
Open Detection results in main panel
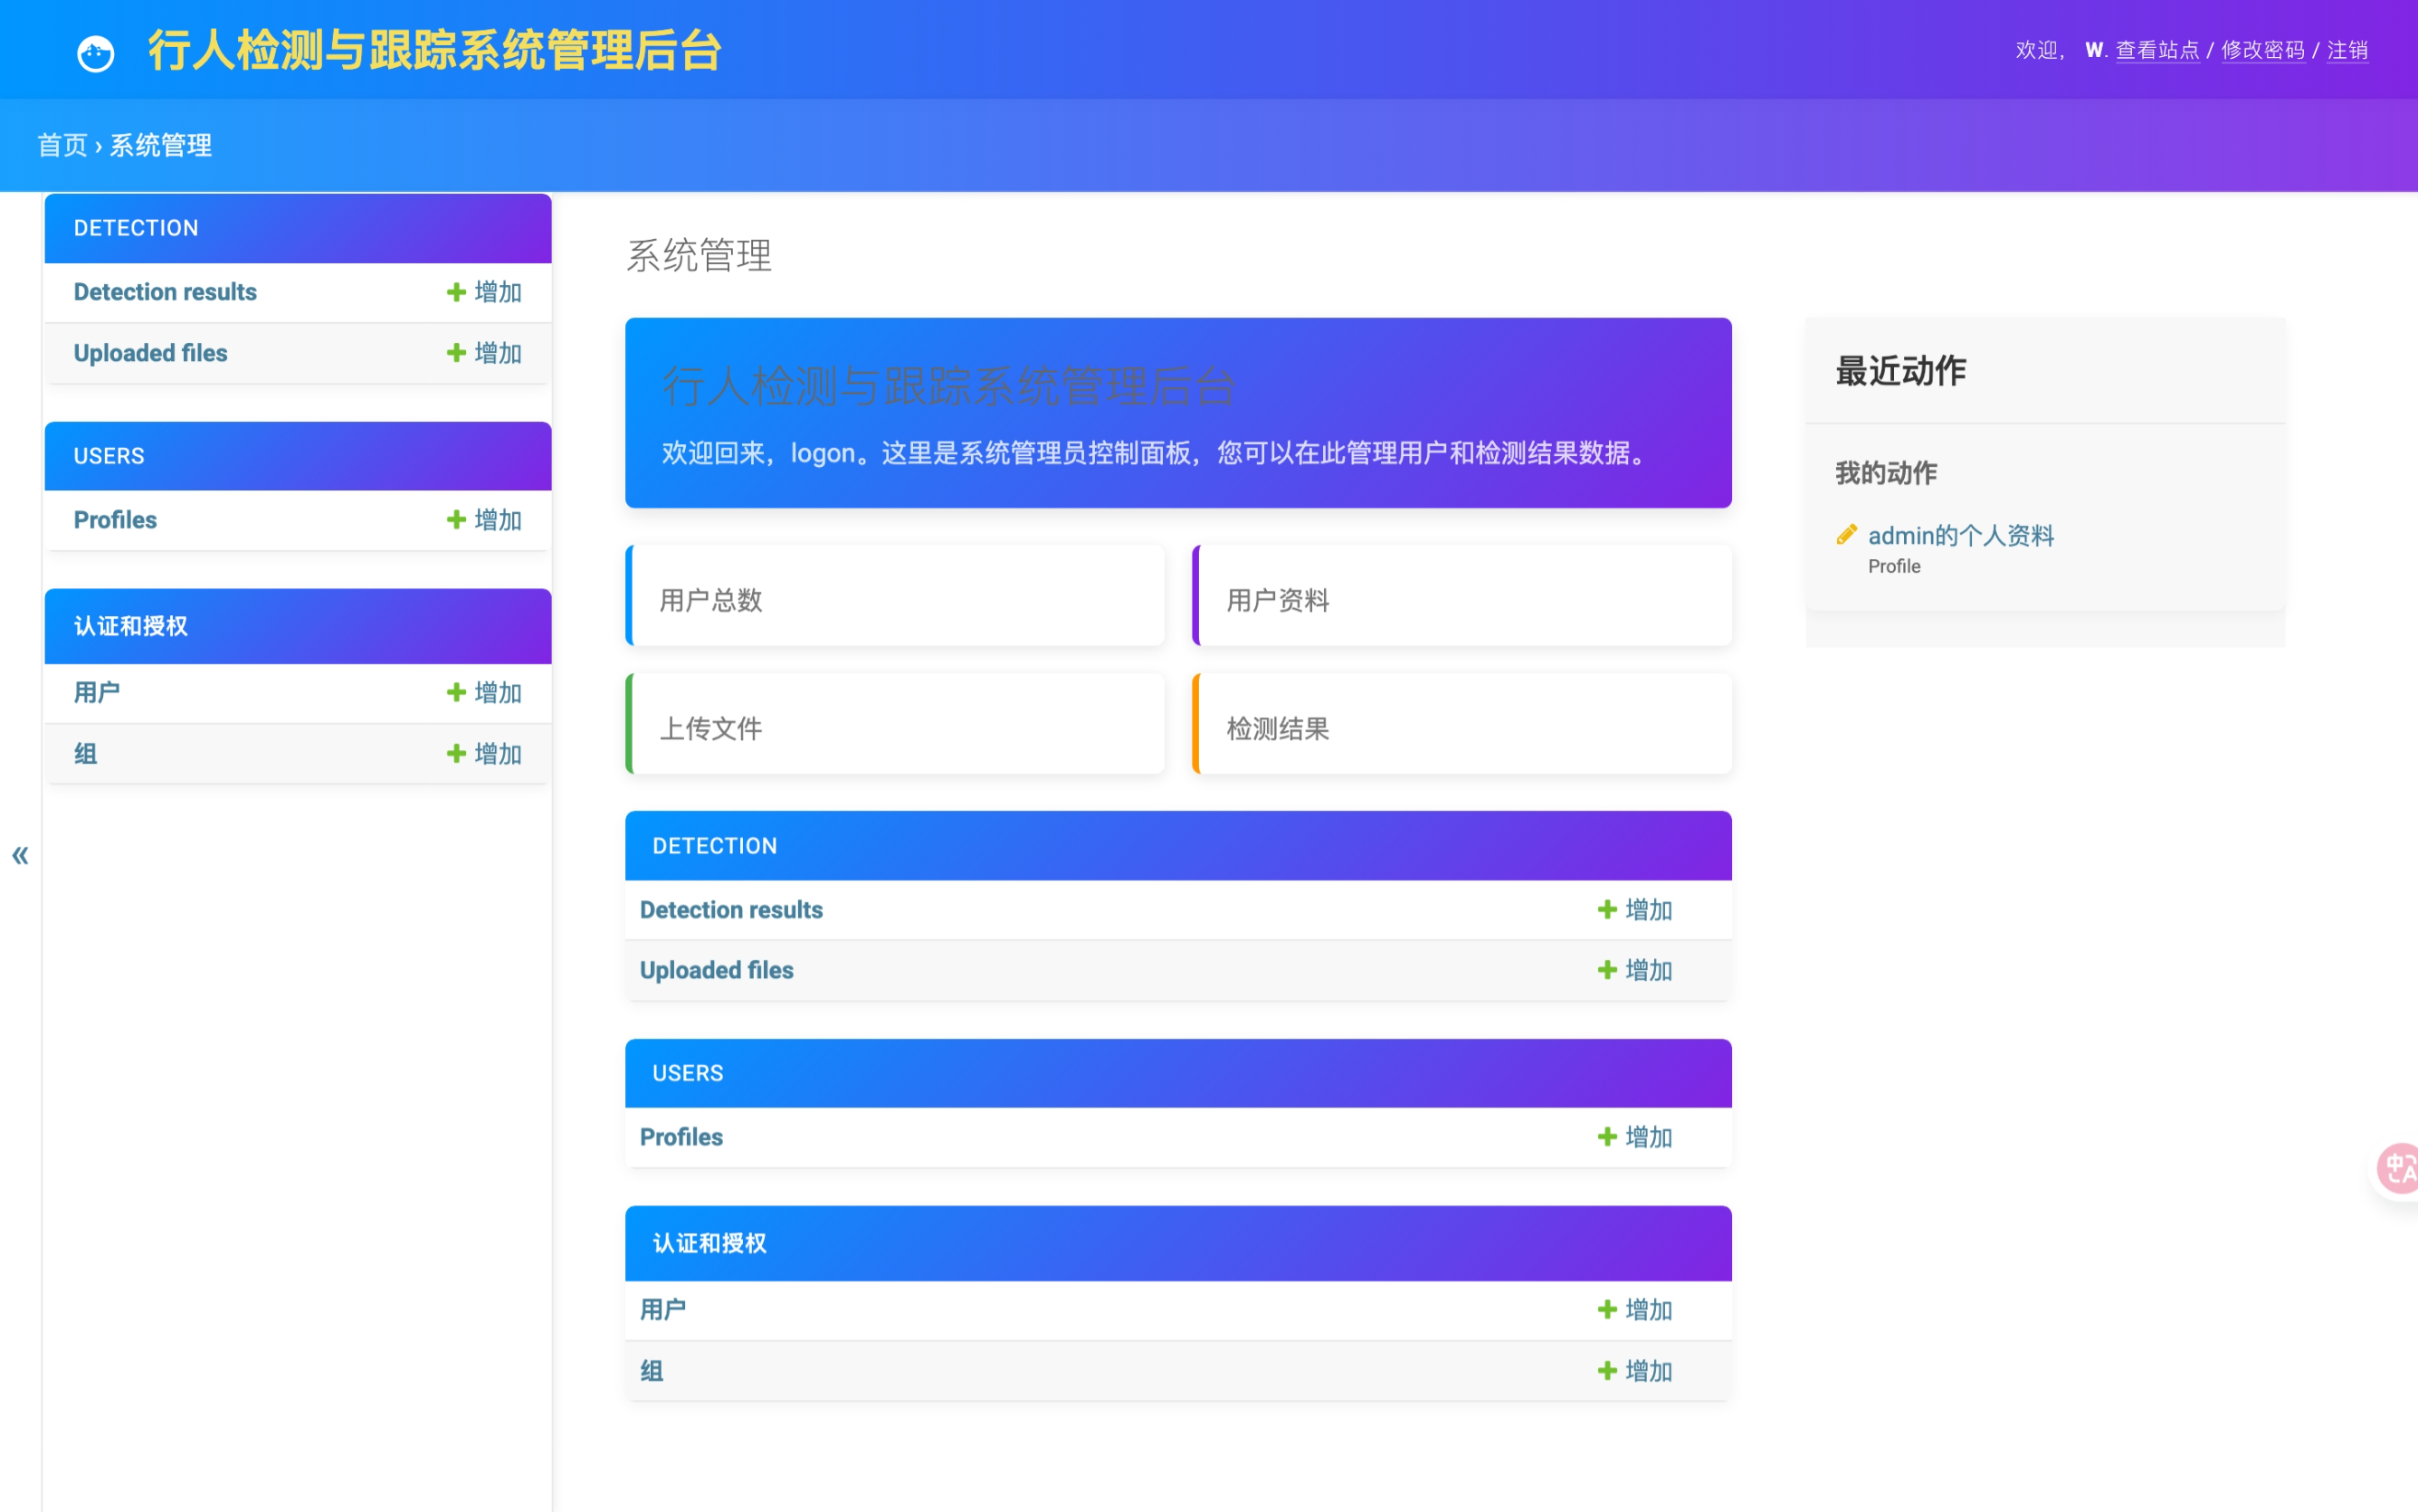731,910
